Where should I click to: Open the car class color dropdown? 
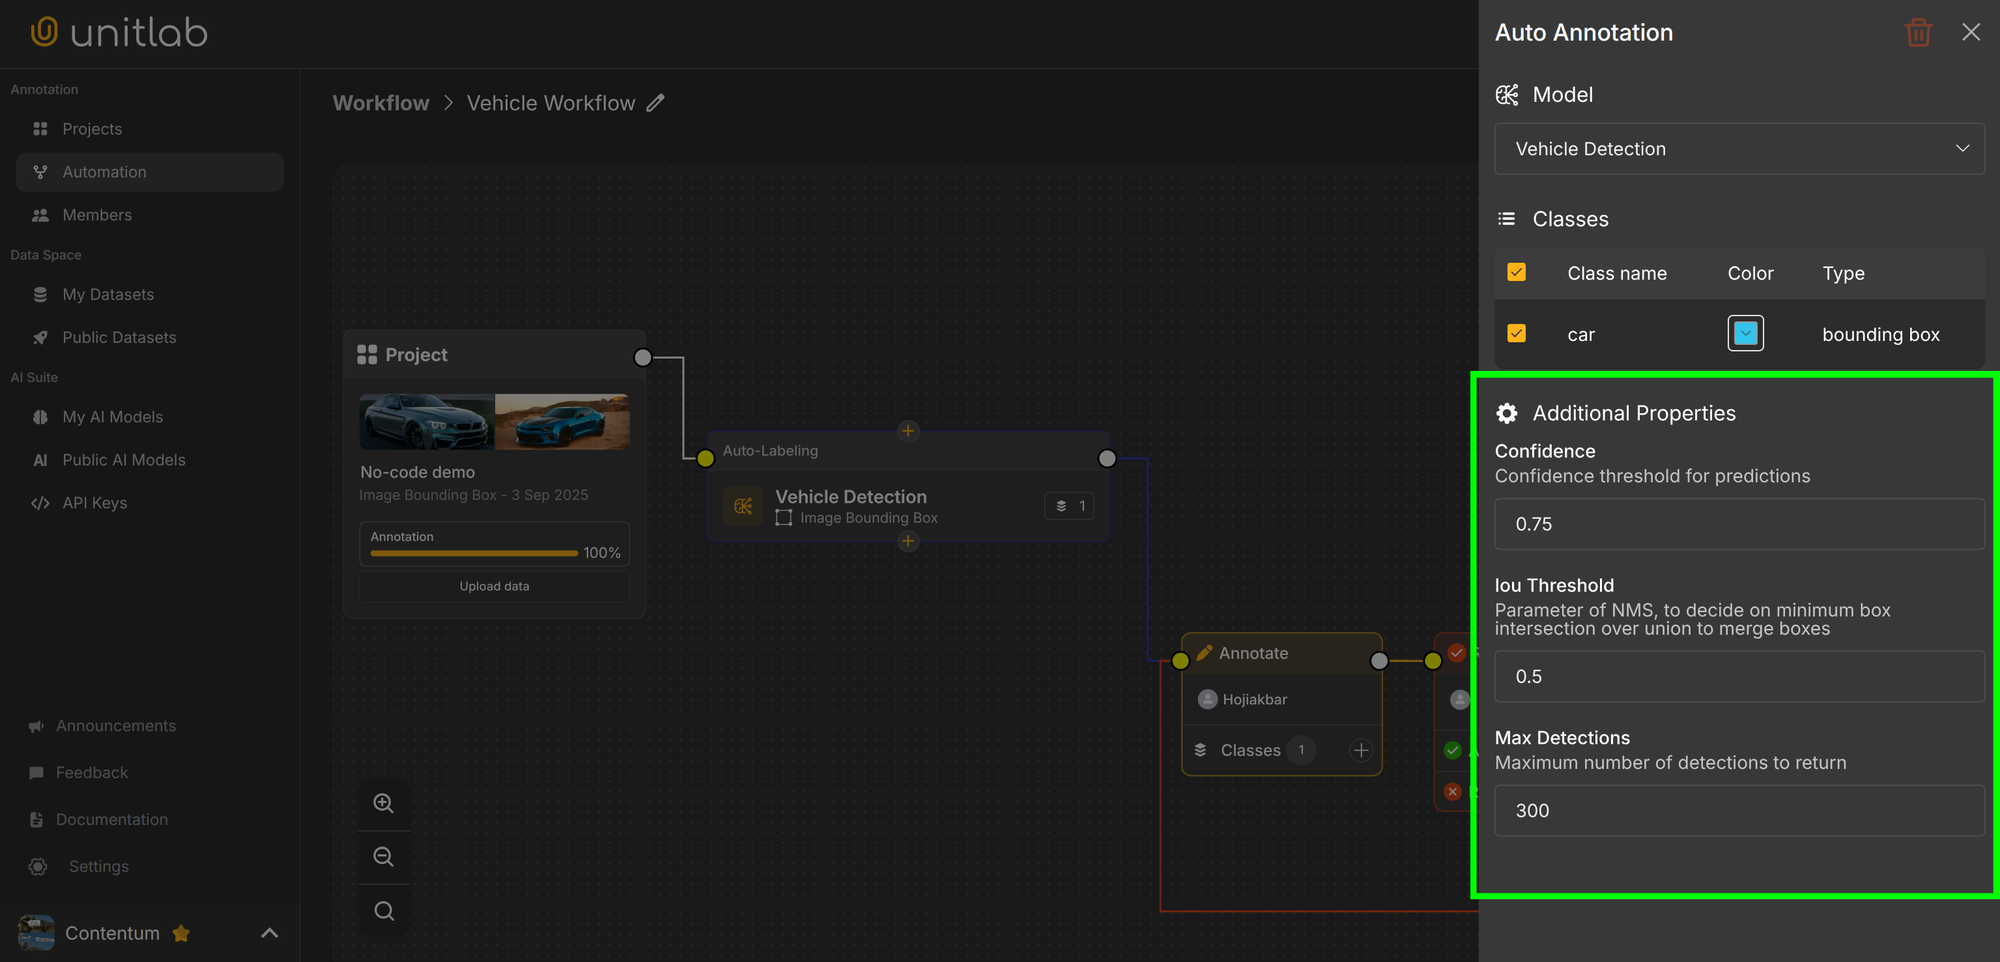(x=1745, y=333)
